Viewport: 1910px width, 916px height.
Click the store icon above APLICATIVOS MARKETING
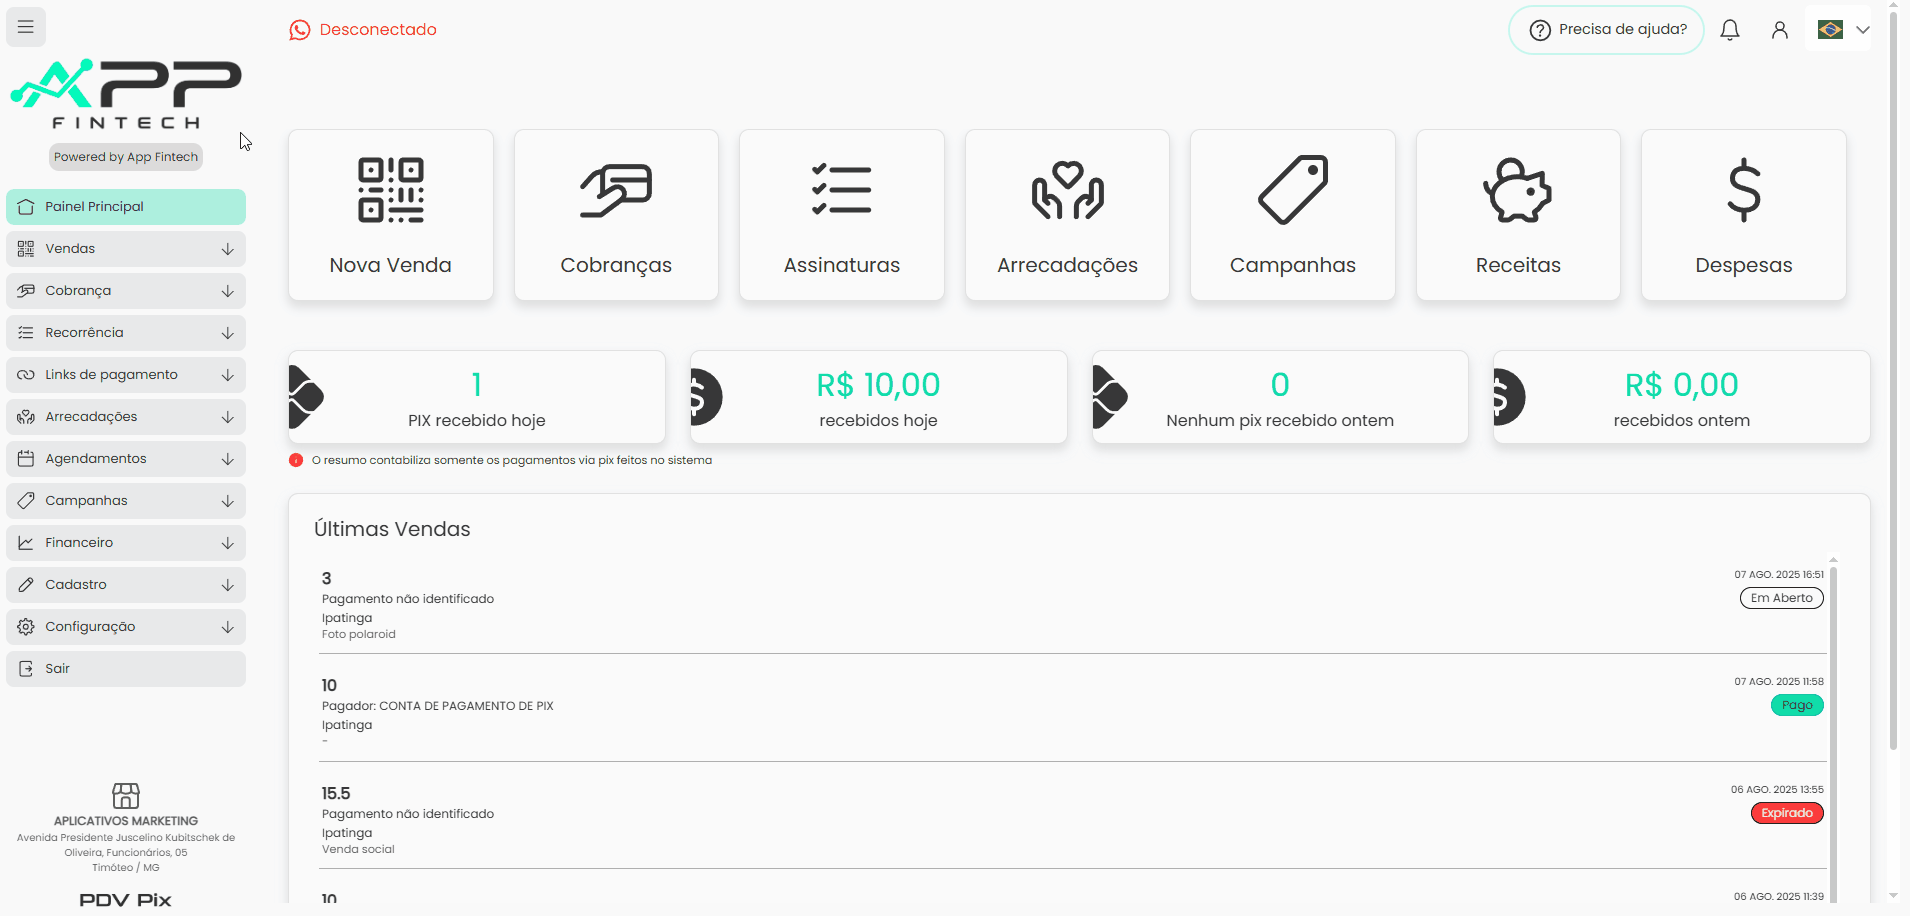126,796
